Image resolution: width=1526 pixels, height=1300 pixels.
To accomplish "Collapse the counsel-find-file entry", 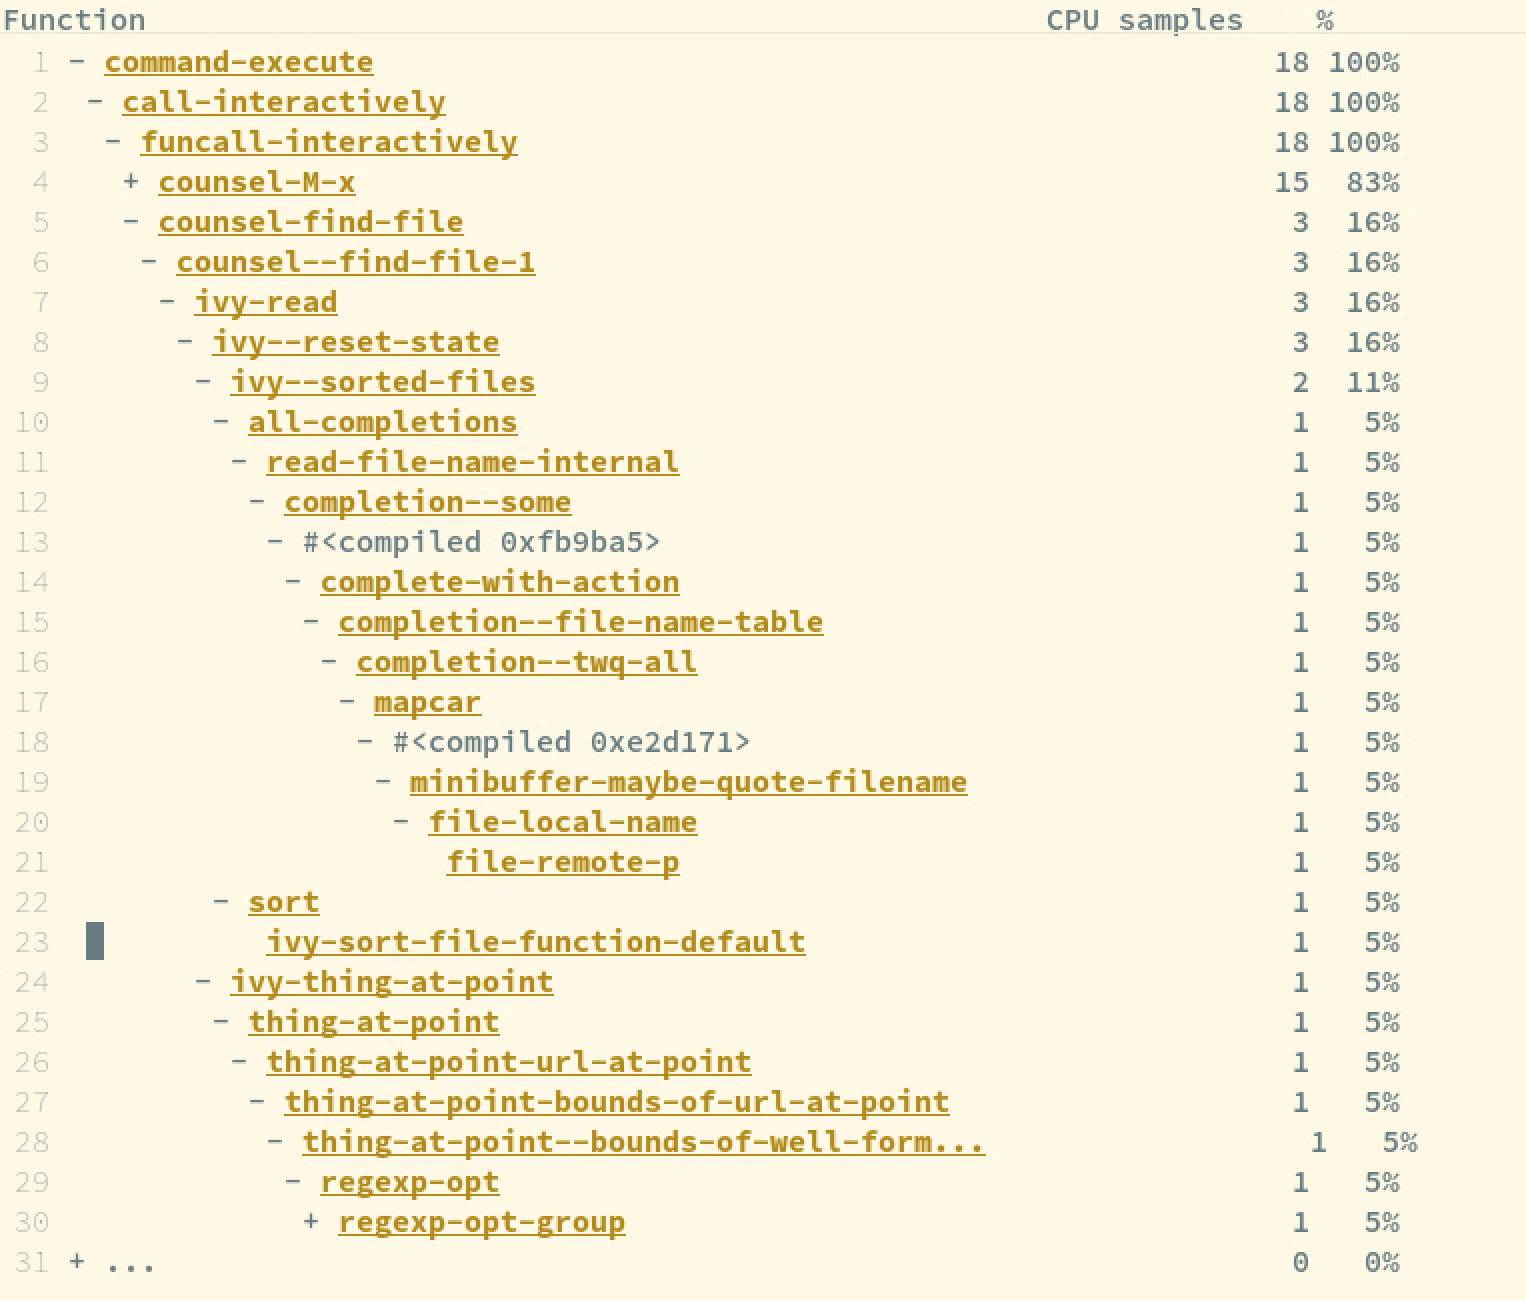I will coord(130,222).
